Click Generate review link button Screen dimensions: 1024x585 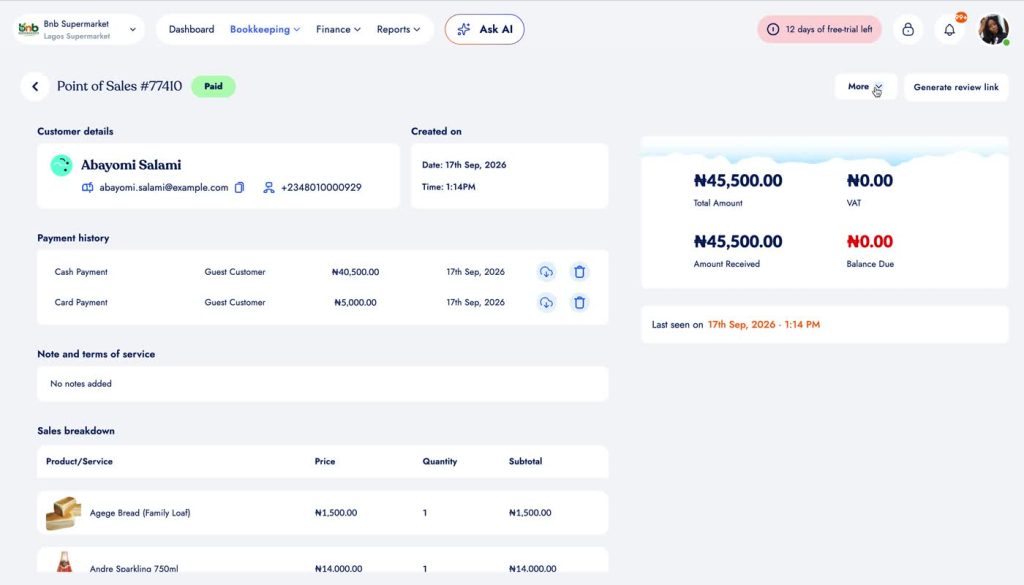[956, 87]
